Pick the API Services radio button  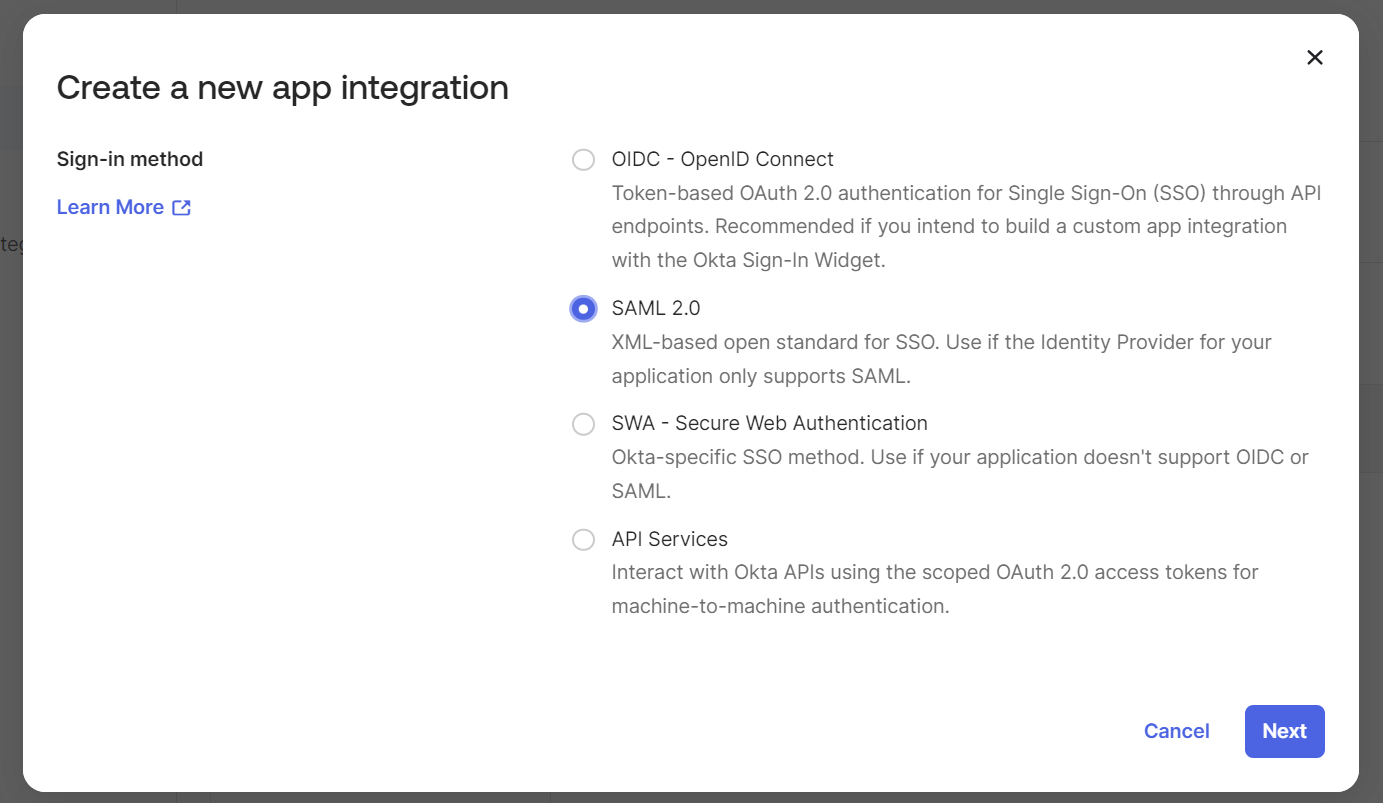tap(583, 540)
